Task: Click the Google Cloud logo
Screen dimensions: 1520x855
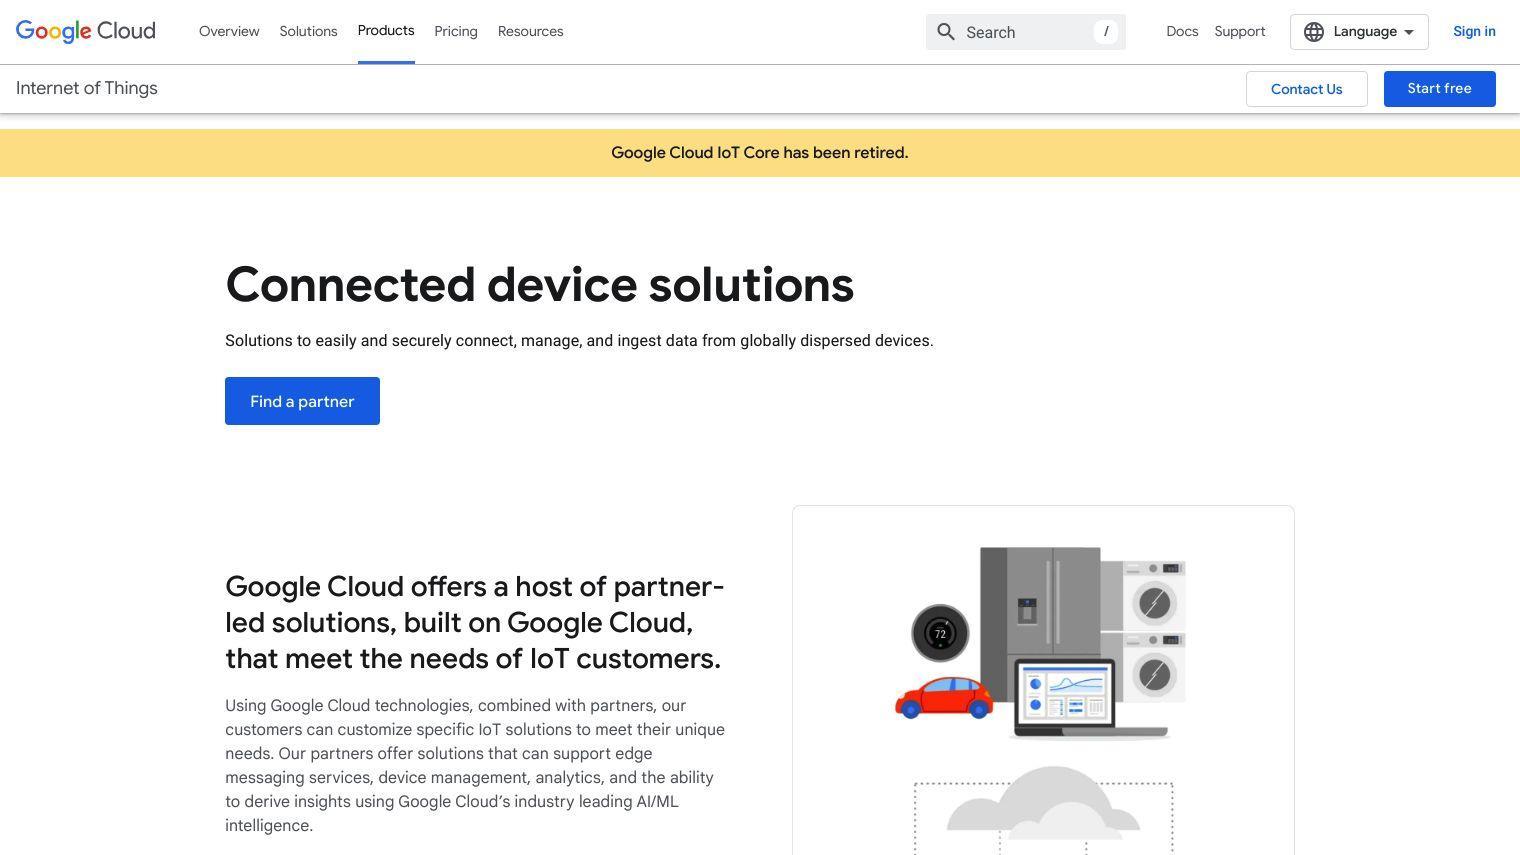Action: (x=86, y=31)
